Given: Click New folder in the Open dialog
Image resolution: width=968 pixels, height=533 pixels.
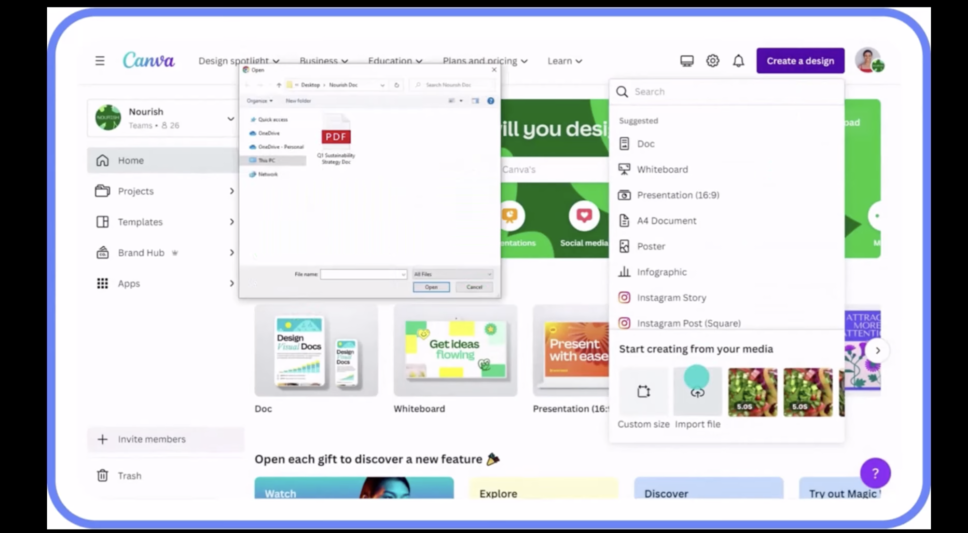Looking at the screenshot, I should (x=298, y=101).
